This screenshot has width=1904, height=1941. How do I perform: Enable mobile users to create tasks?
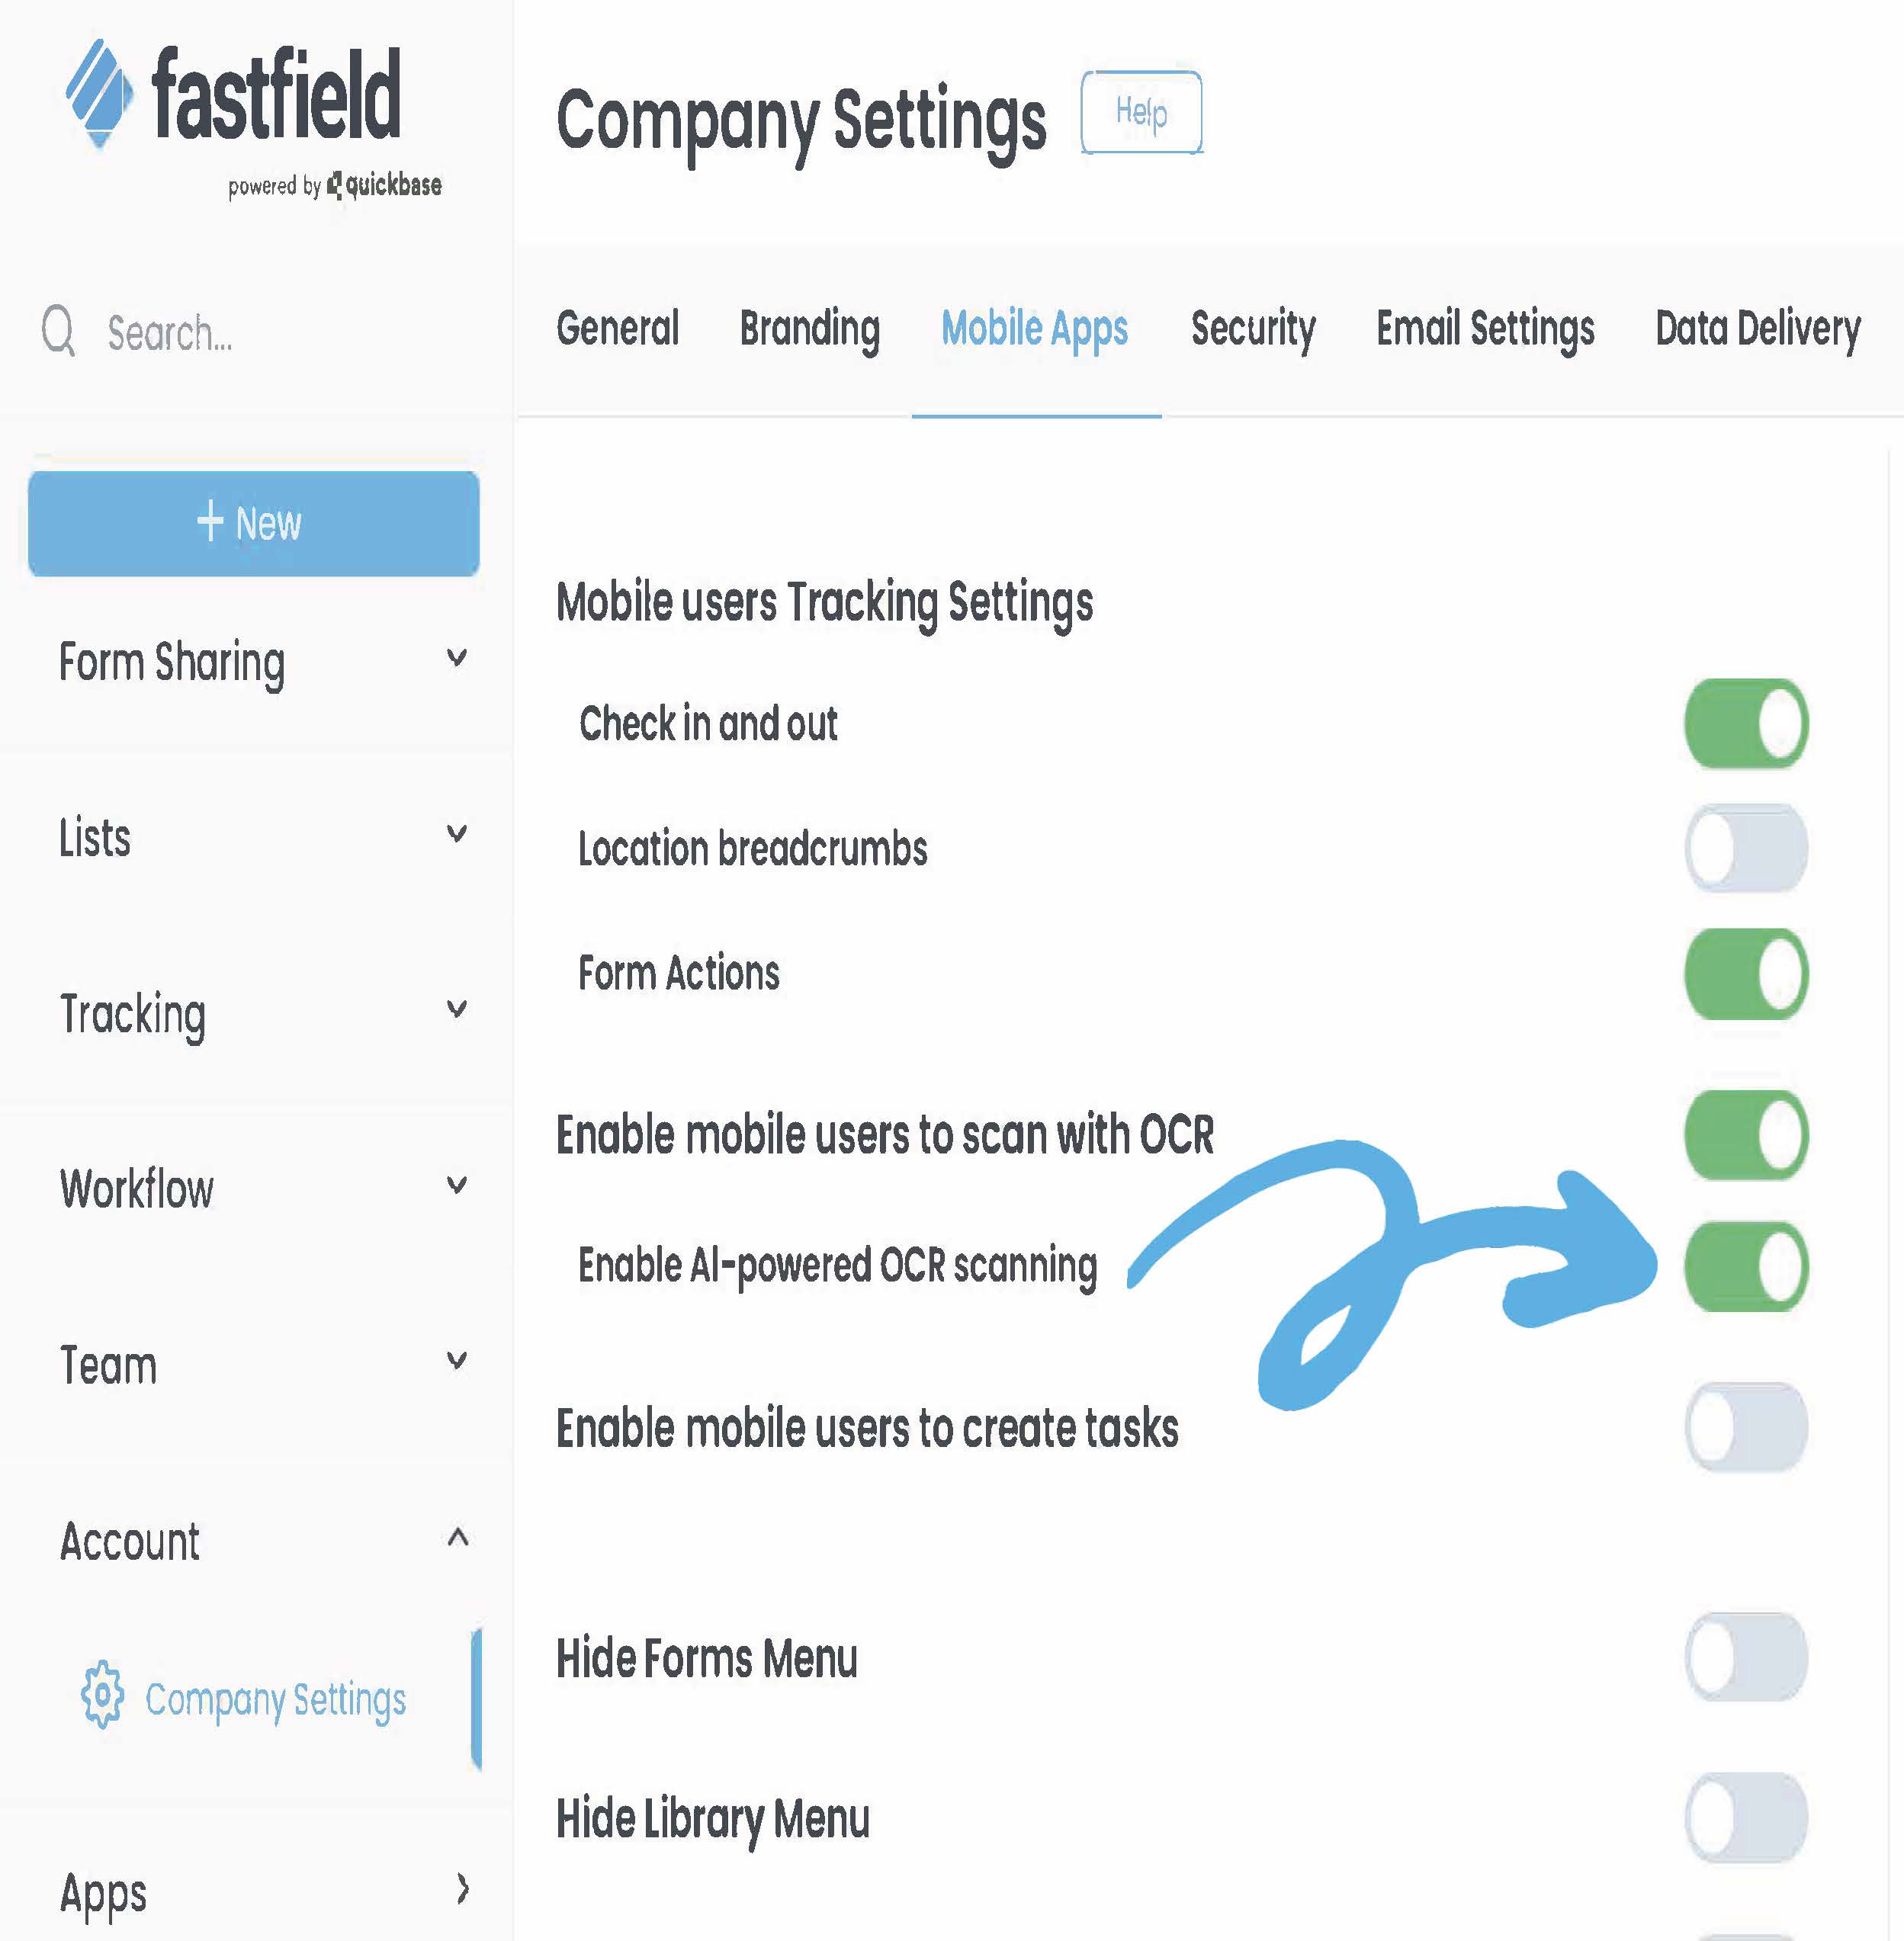[1745, 1427]
